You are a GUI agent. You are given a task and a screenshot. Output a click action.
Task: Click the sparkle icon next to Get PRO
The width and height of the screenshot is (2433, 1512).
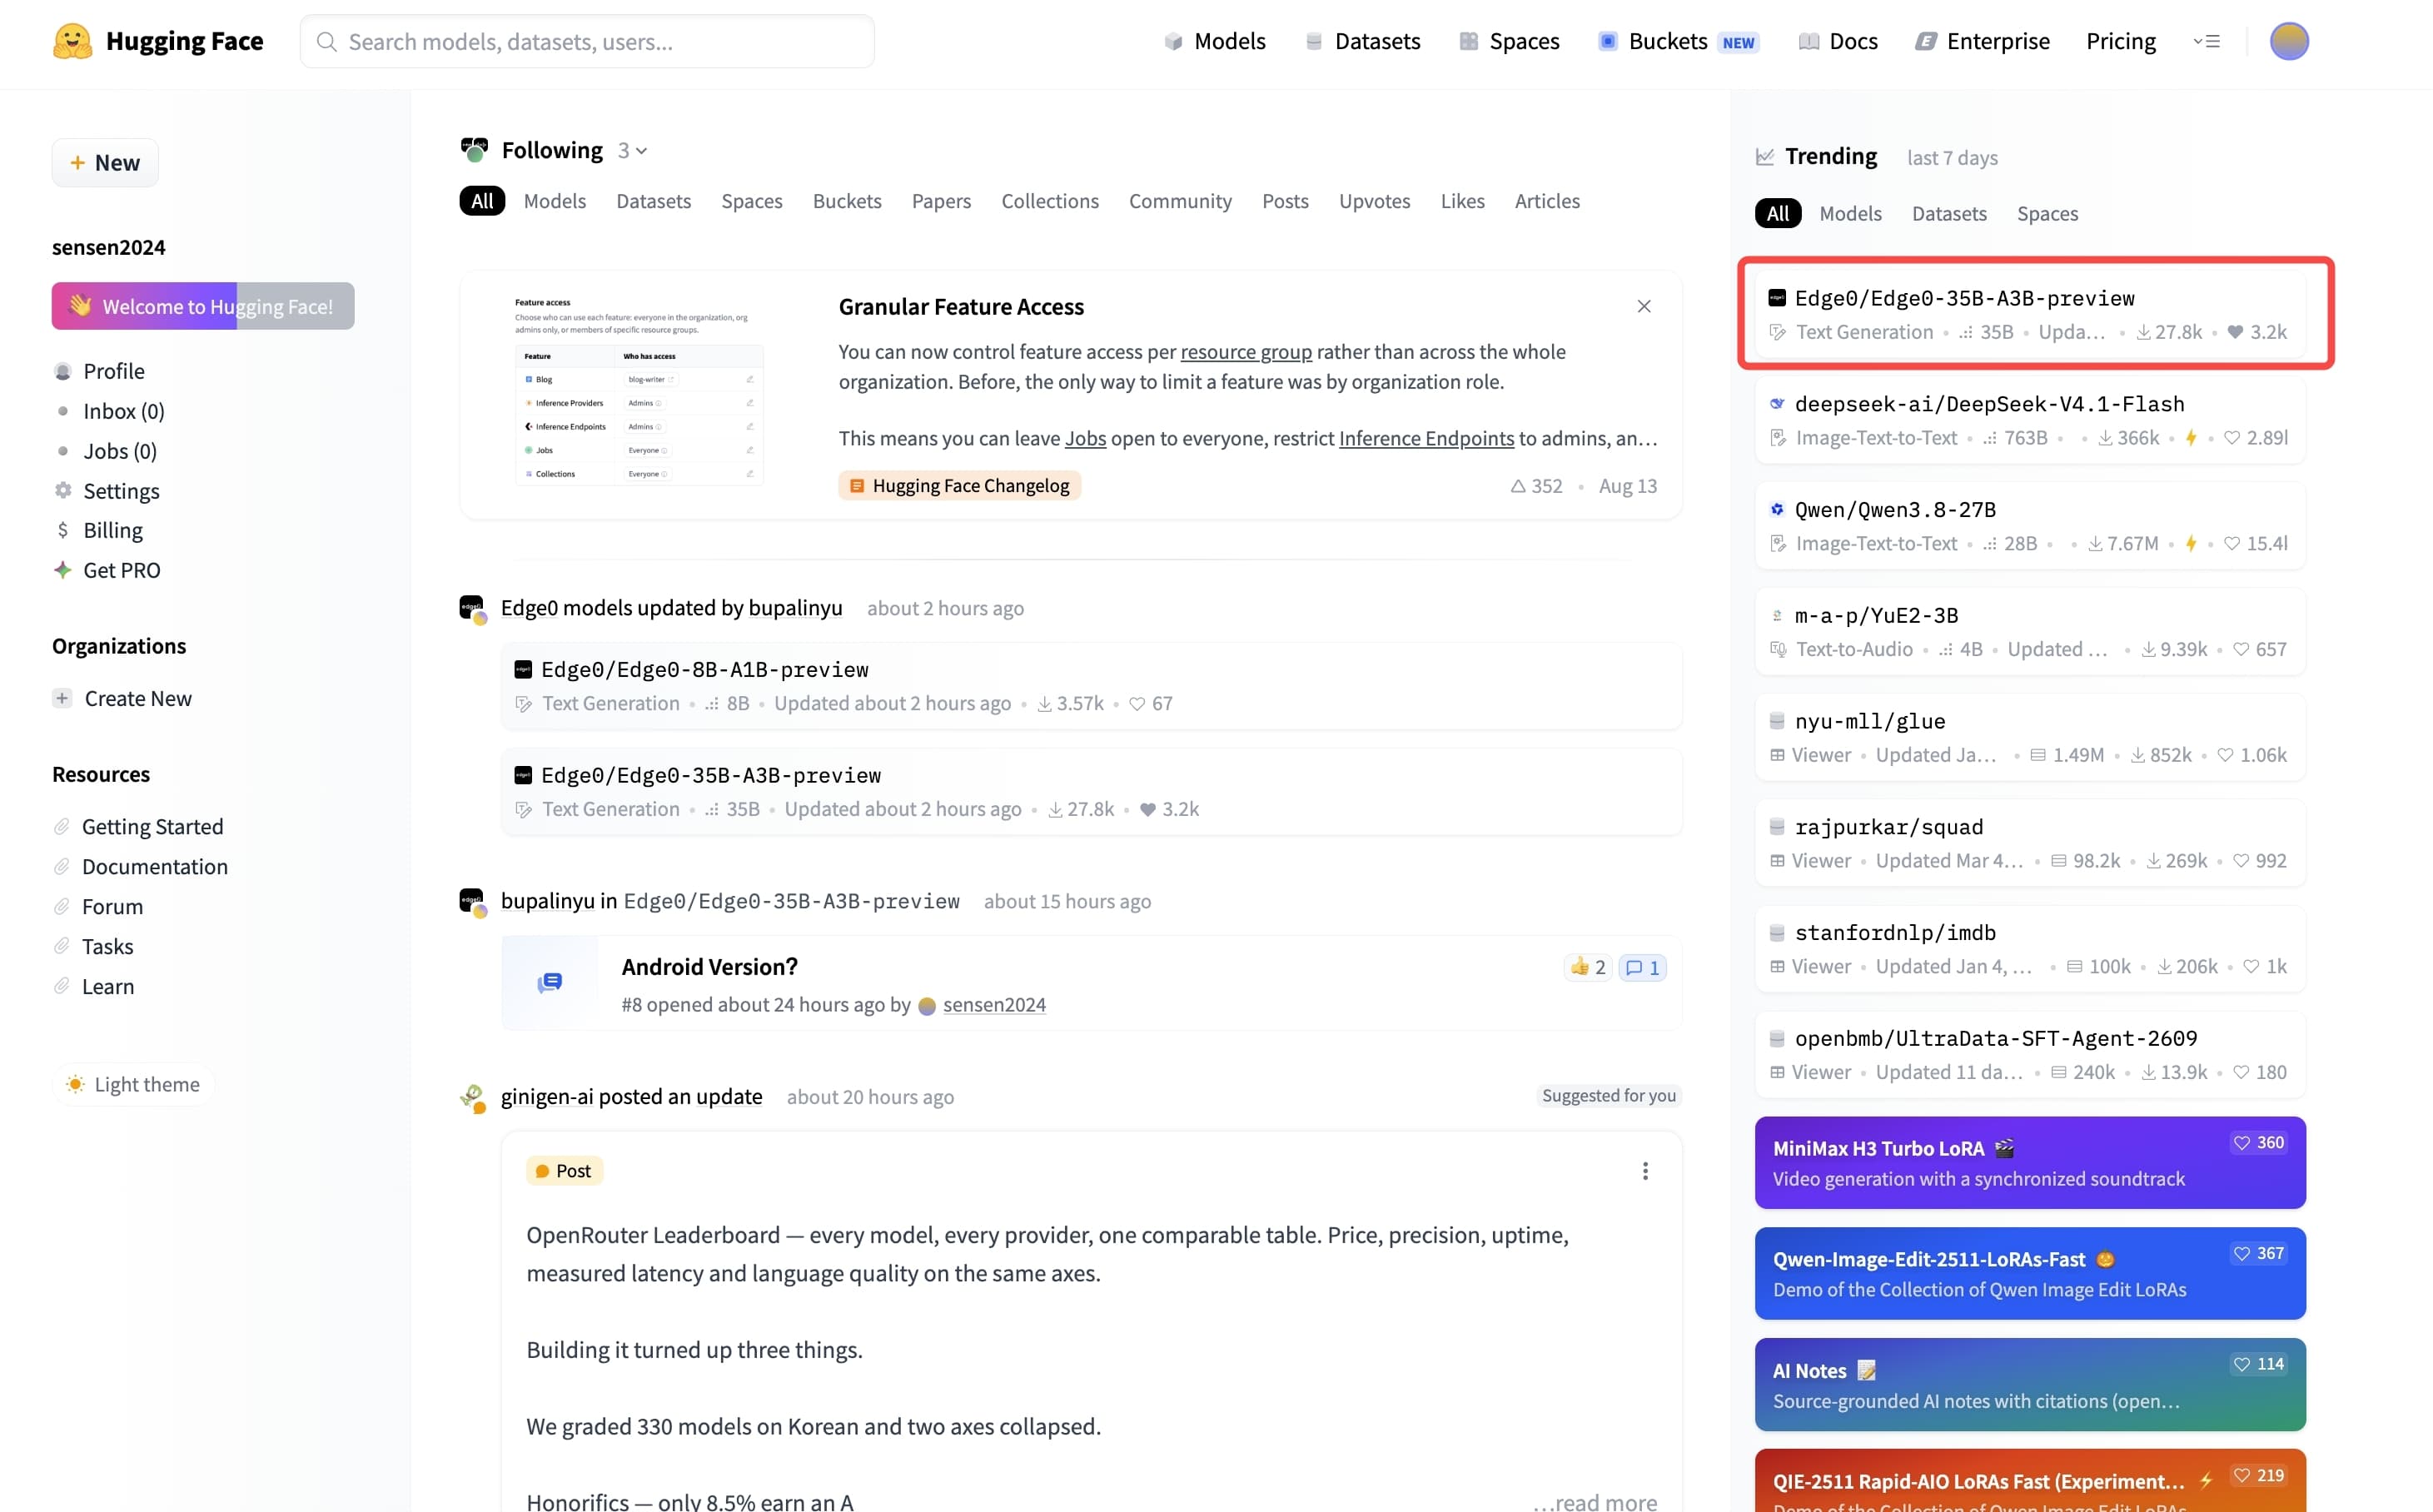pyautogui.click(x=62, y=570)
